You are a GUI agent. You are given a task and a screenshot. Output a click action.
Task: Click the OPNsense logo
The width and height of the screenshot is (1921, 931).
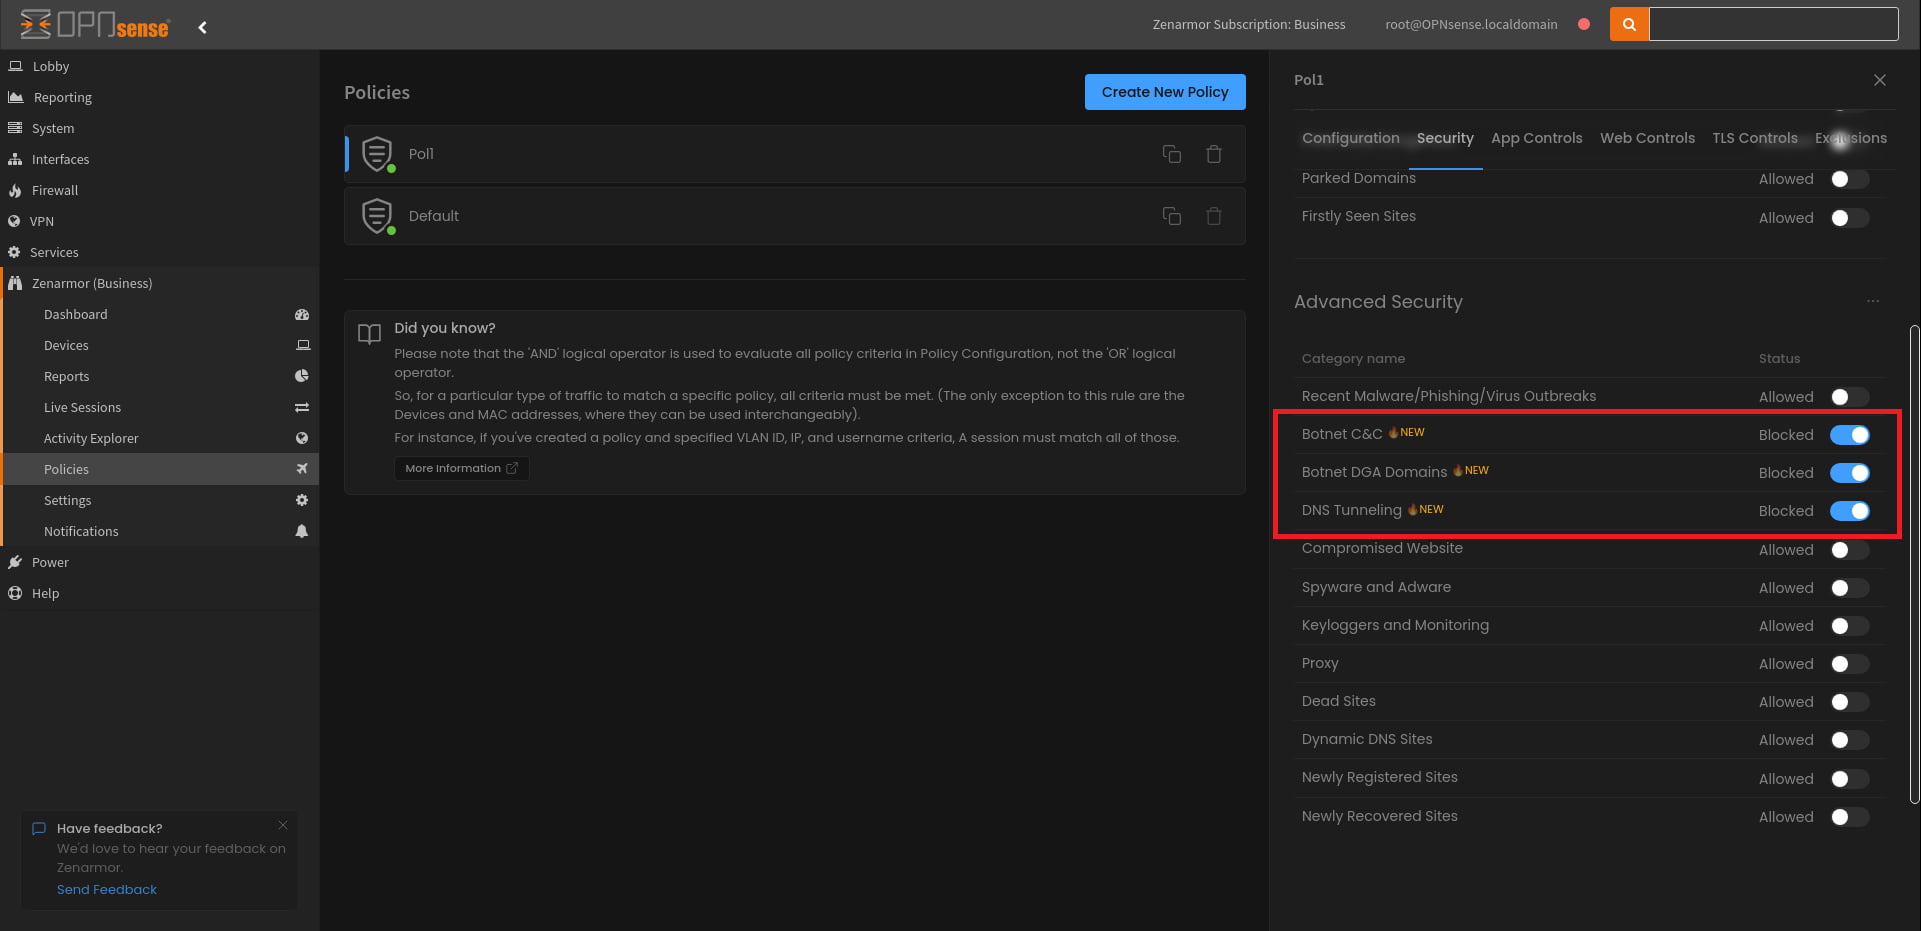coord(95,24)
